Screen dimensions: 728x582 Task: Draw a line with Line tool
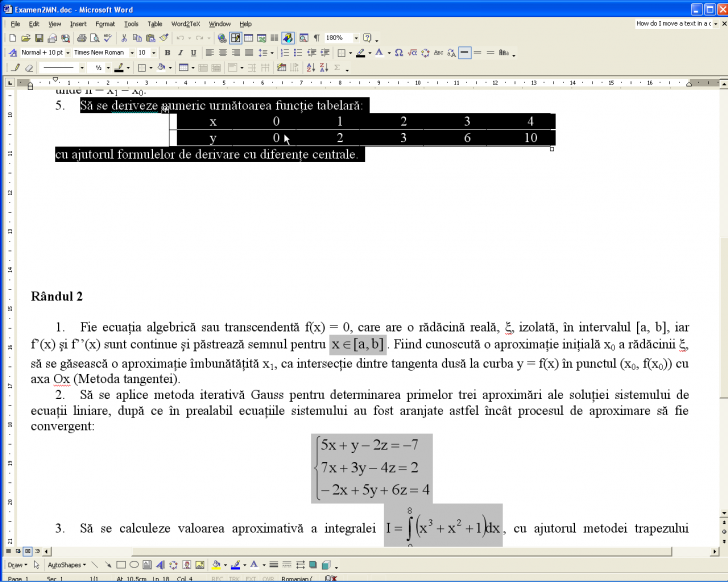click(95, 565)
